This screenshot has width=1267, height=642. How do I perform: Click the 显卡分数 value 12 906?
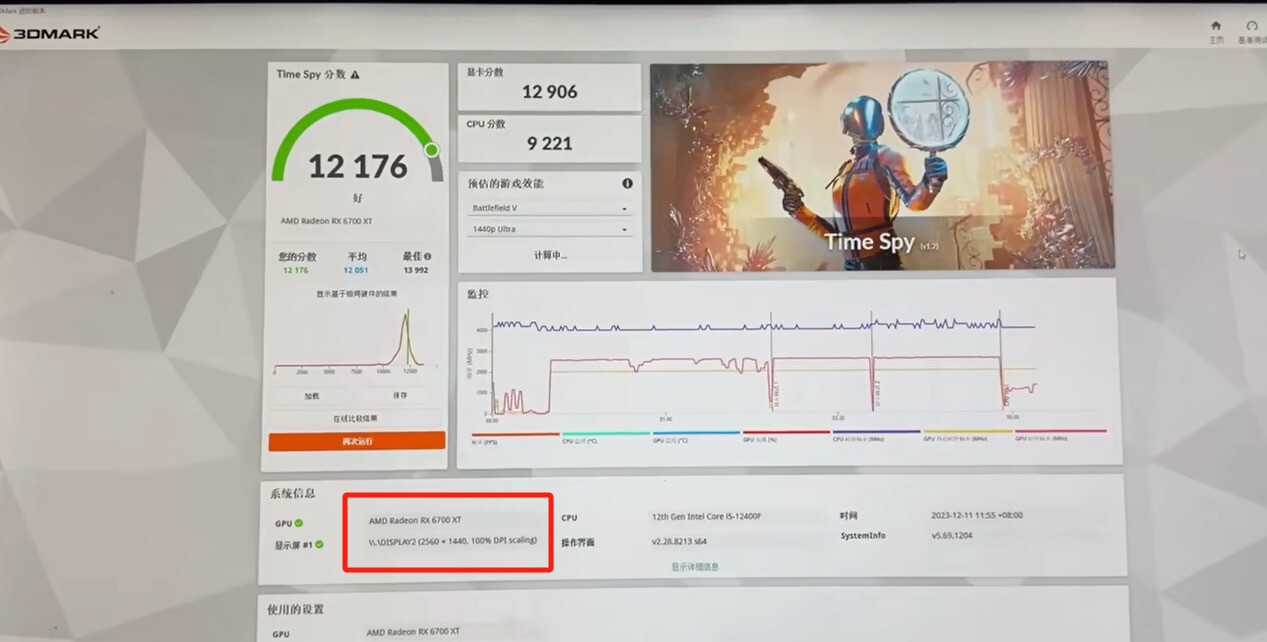(x=550, y=92)
